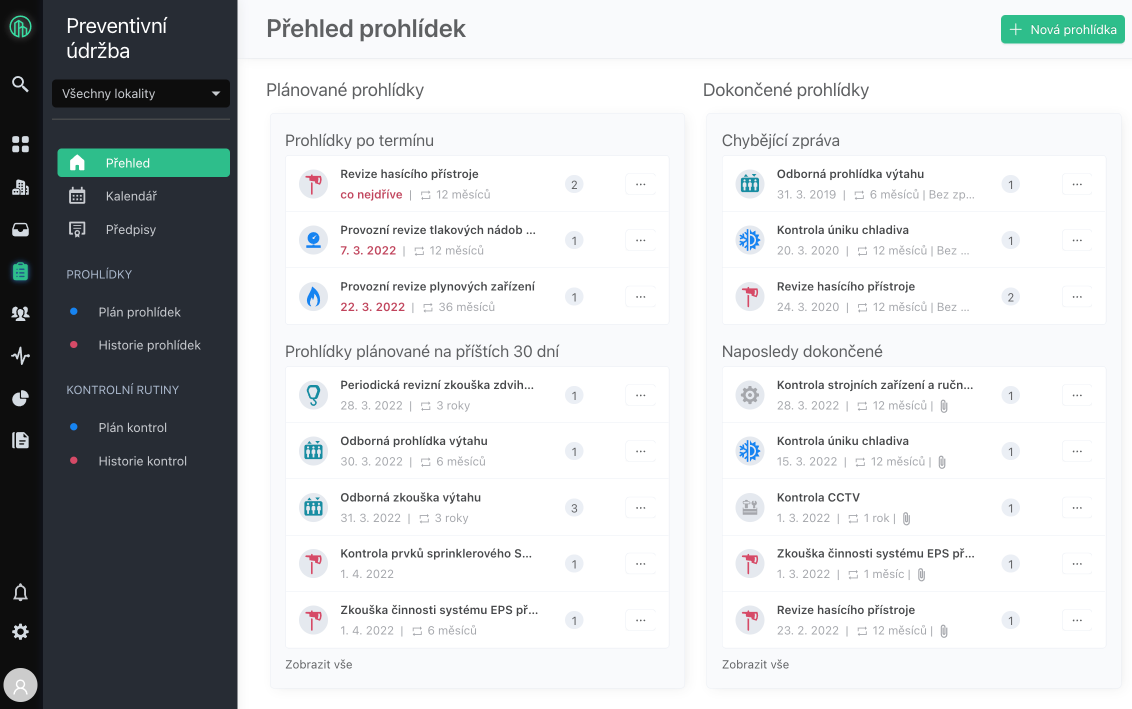Open the buildings icon in left rail
The width and height of the screenshot is (1132, 709).
20,187
